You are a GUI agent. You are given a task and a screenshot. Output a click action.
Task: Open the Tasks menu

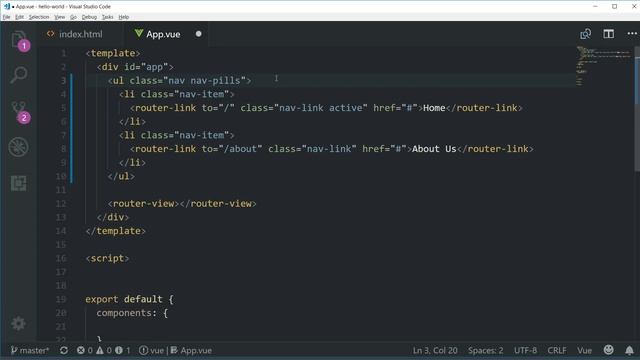[x=107, y=17]
